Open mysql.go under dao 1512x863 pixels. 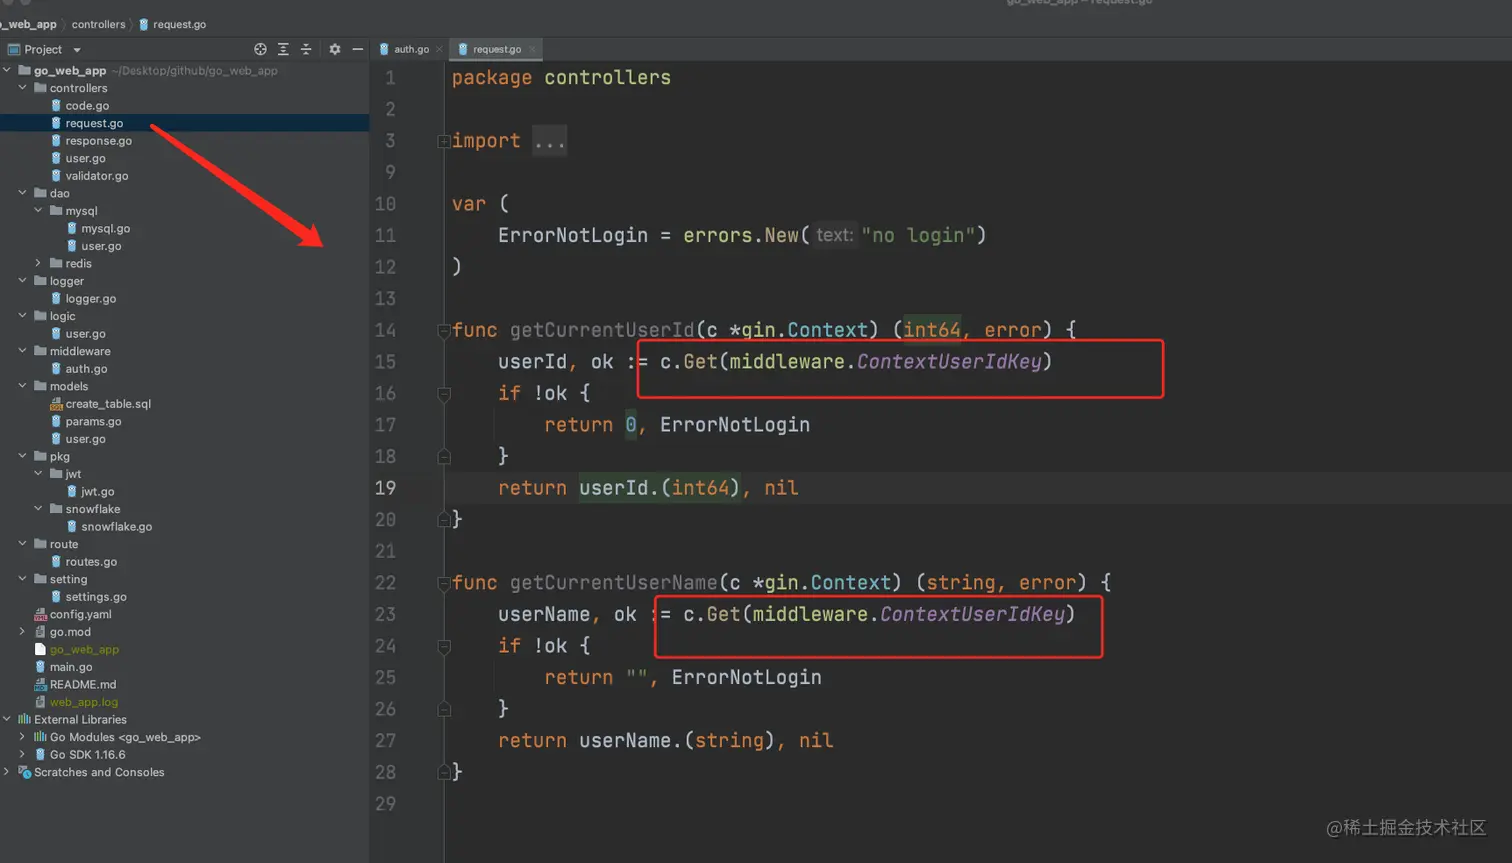point(105,229)
